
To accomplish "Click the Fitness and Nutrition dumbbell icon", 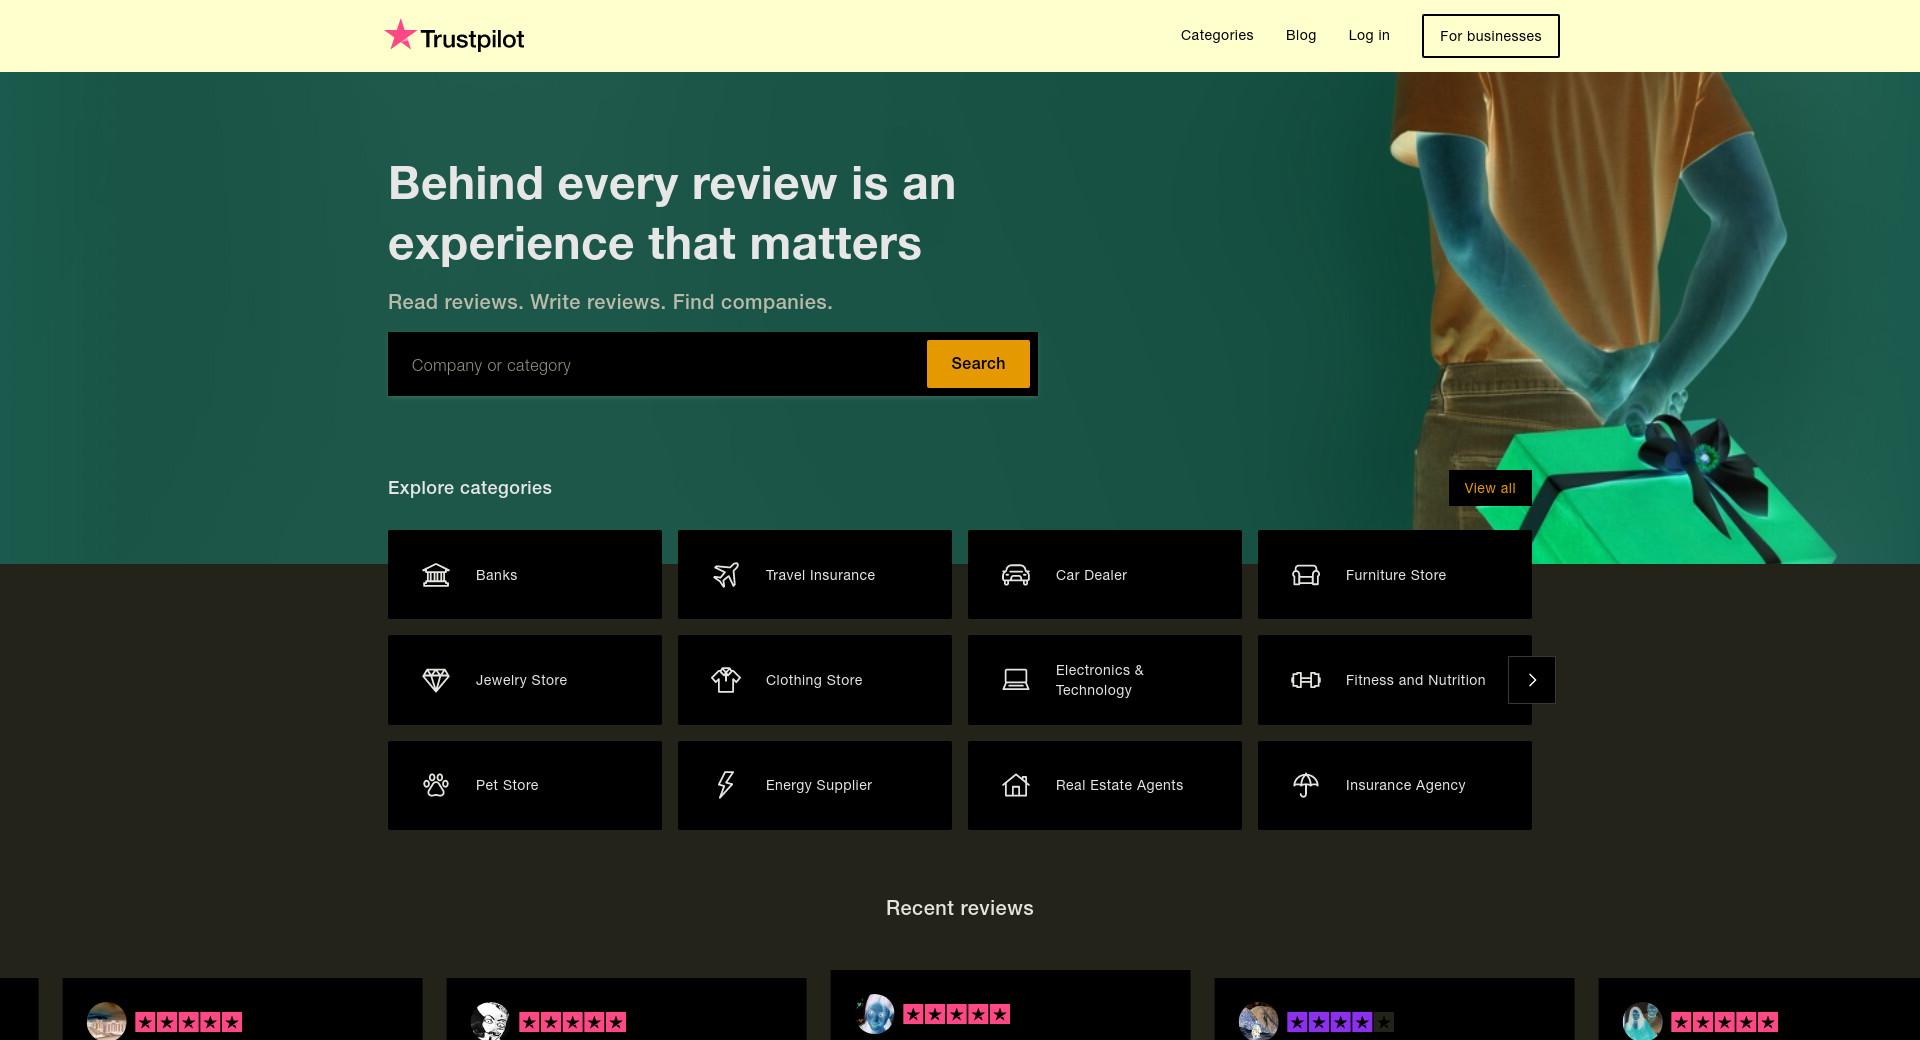I will [x=1306, y=680].
